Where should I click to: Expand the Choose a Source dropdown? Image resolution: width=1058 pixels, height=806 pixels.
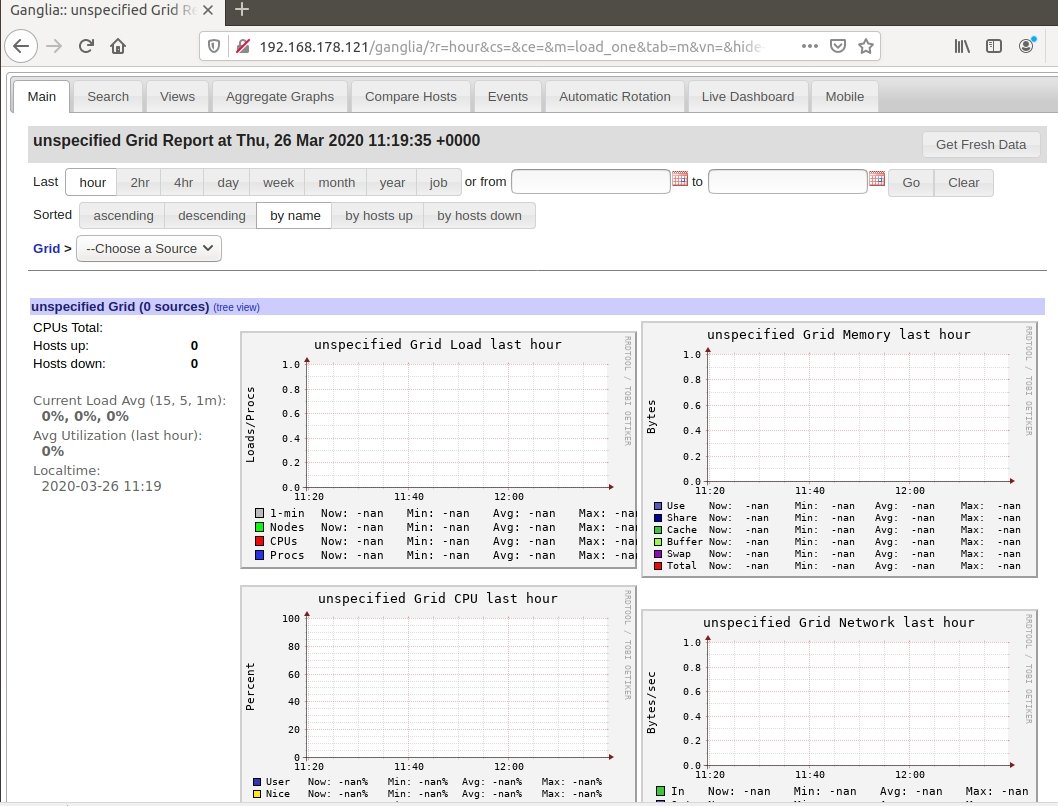pos(149,248)
